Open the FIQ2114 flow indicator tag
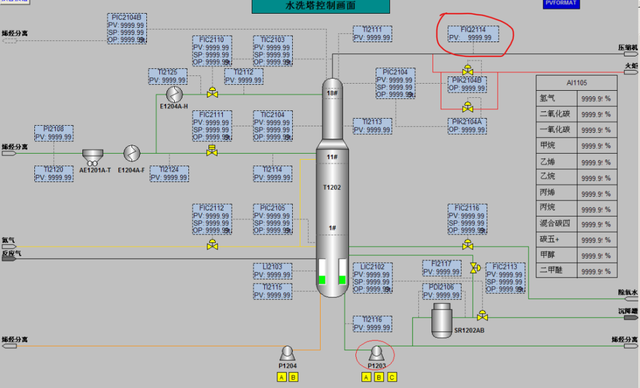 pos(473,34)
